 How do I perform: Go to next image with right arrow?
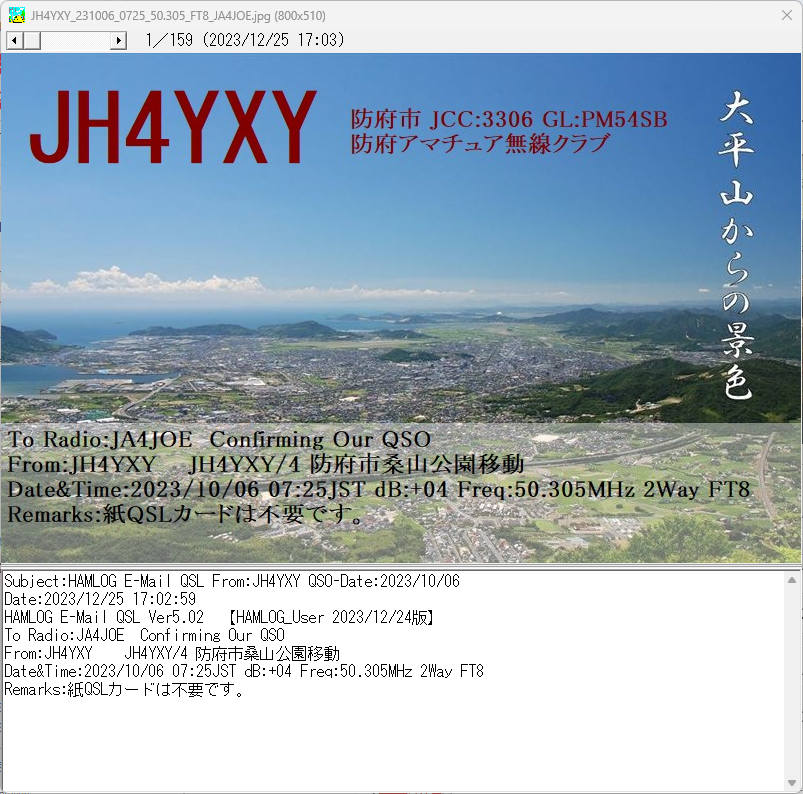pos(118,40)
